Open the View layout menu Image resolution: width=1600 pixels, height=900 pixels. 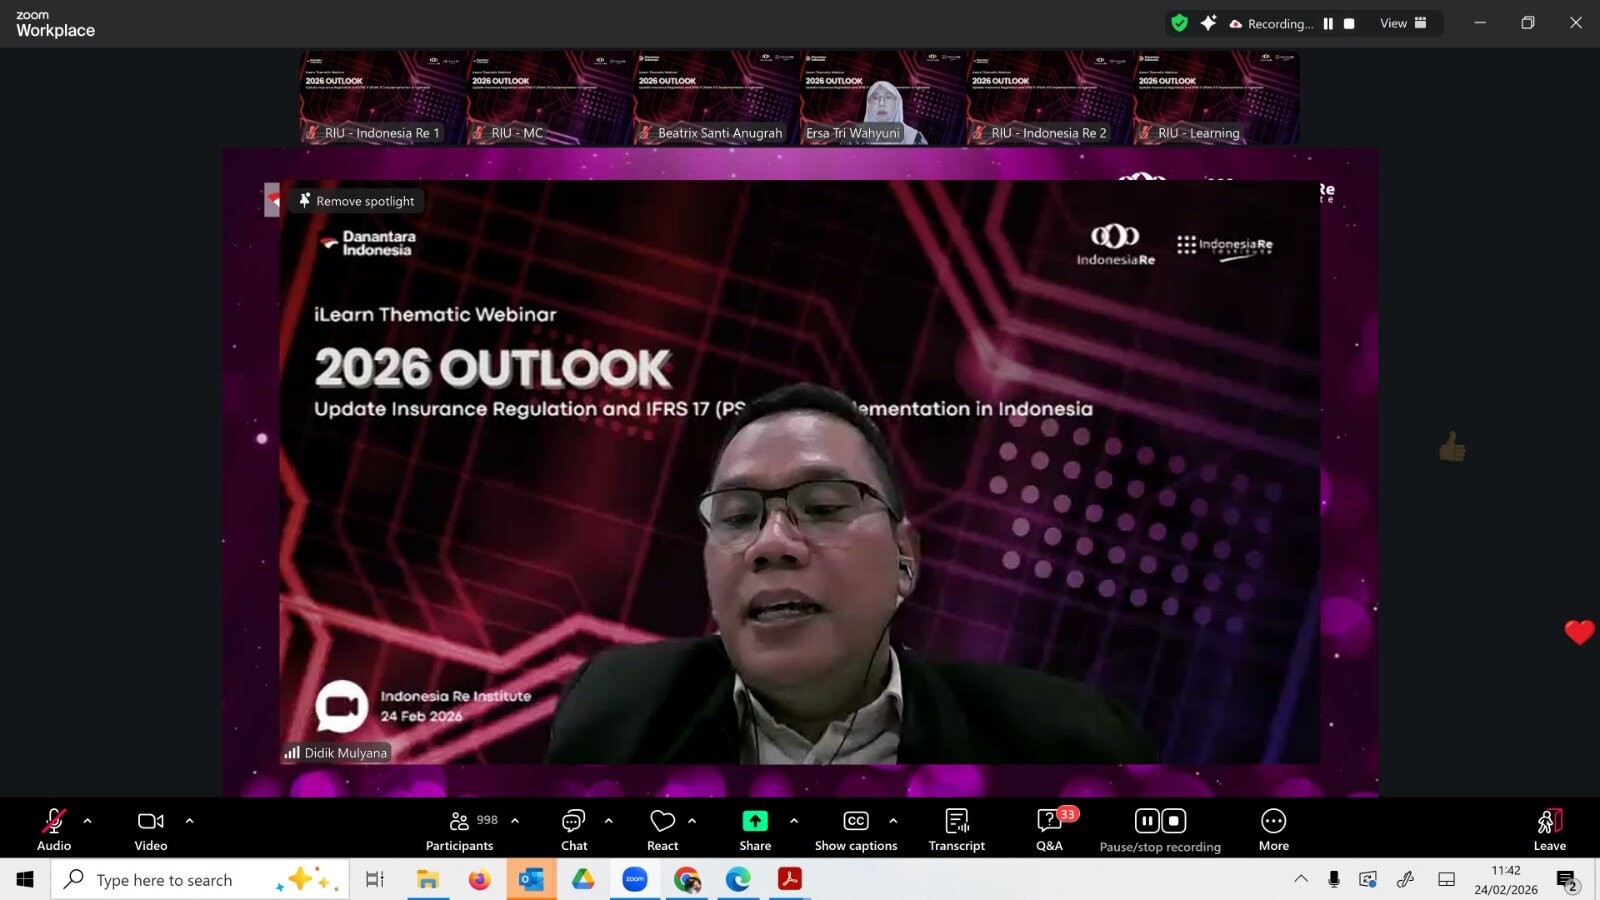[x=1403, y=23]
